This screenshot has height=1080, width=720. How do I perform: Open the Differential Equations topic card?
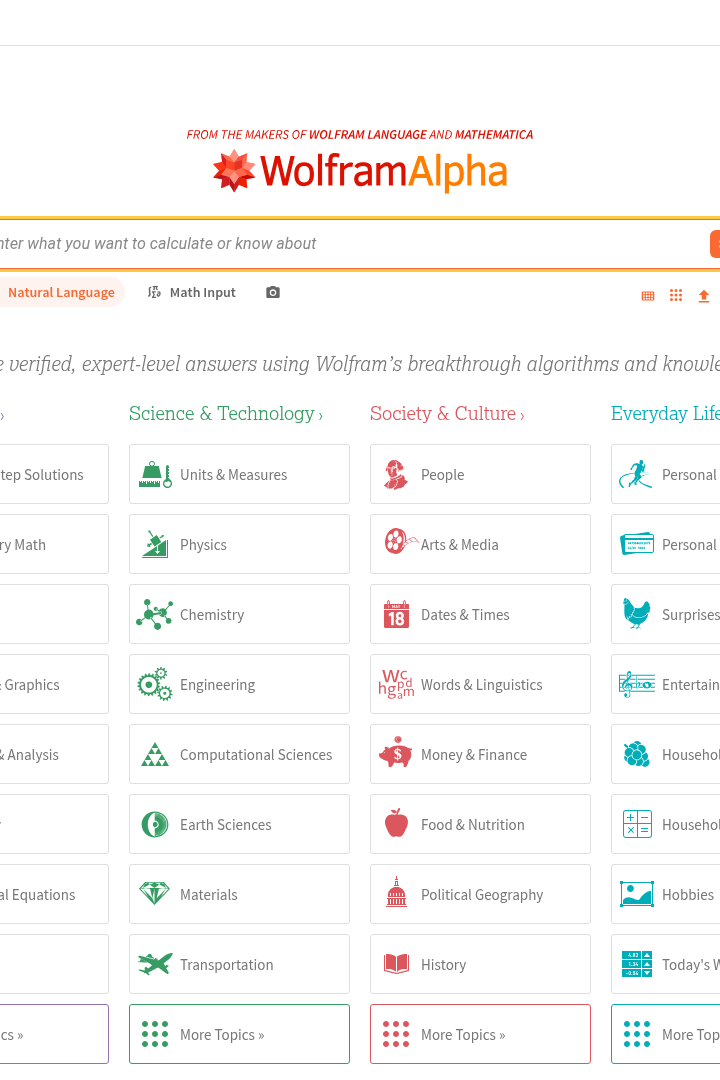(54, 894)
